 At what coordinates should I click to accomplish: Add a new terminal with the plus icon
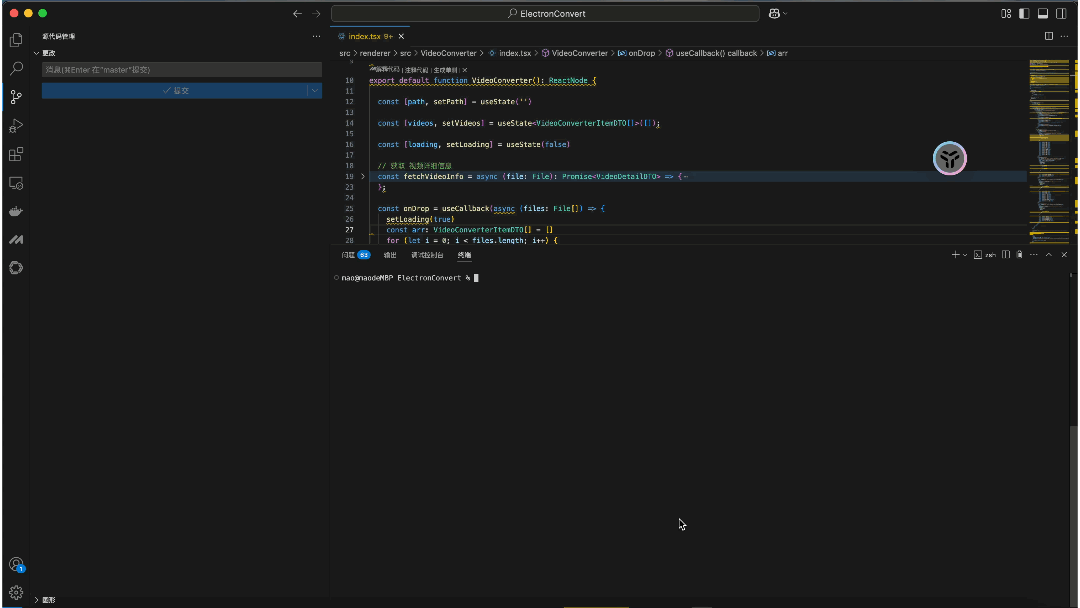tap(955, 255)
